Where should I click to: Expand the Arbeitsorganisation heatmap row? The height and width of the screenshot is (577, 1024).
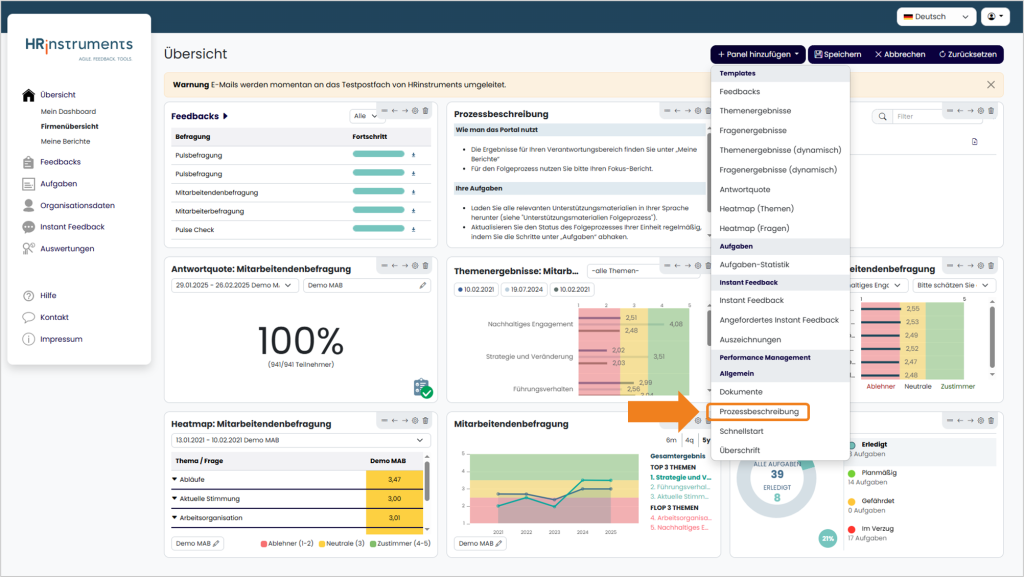174,518
